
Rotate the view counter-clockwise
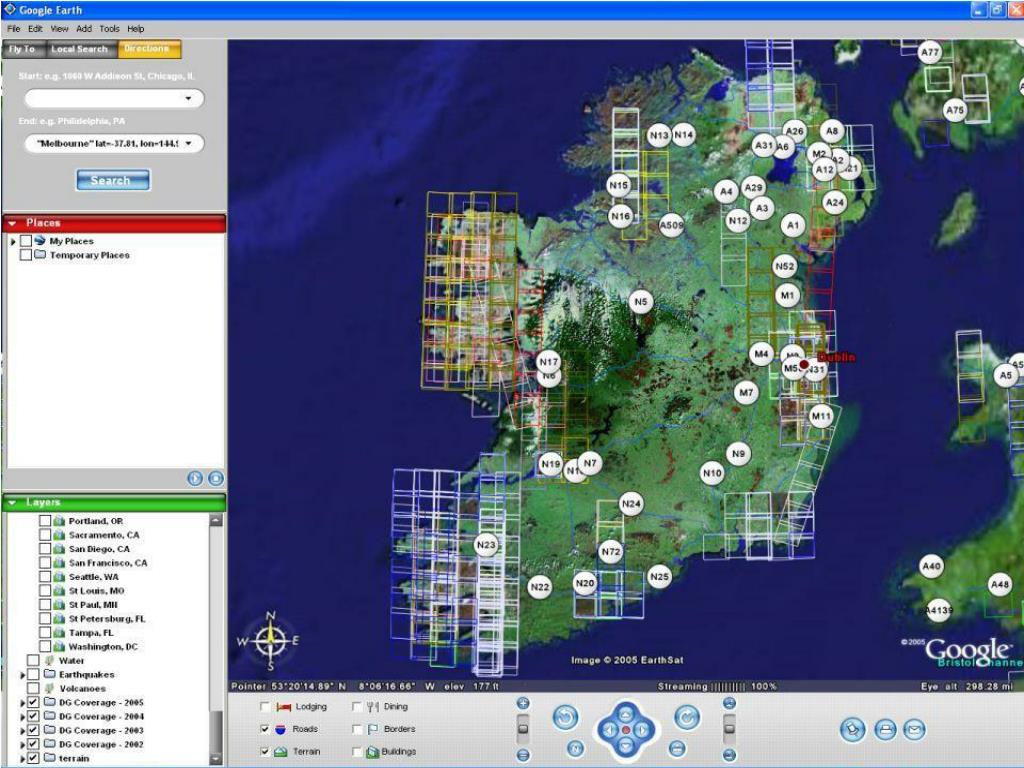[x=566, y=718]
